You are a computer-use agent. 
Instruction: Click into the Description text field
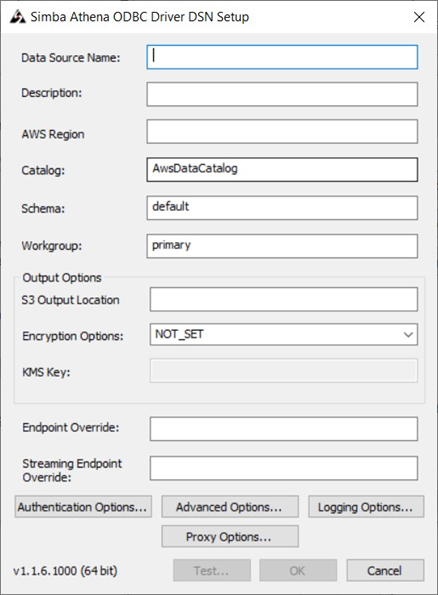coord(282,94)
